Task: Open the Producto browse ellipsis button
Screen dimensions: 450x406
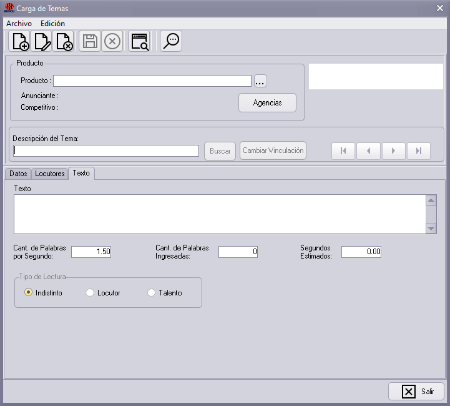Action: coord(260,81)
